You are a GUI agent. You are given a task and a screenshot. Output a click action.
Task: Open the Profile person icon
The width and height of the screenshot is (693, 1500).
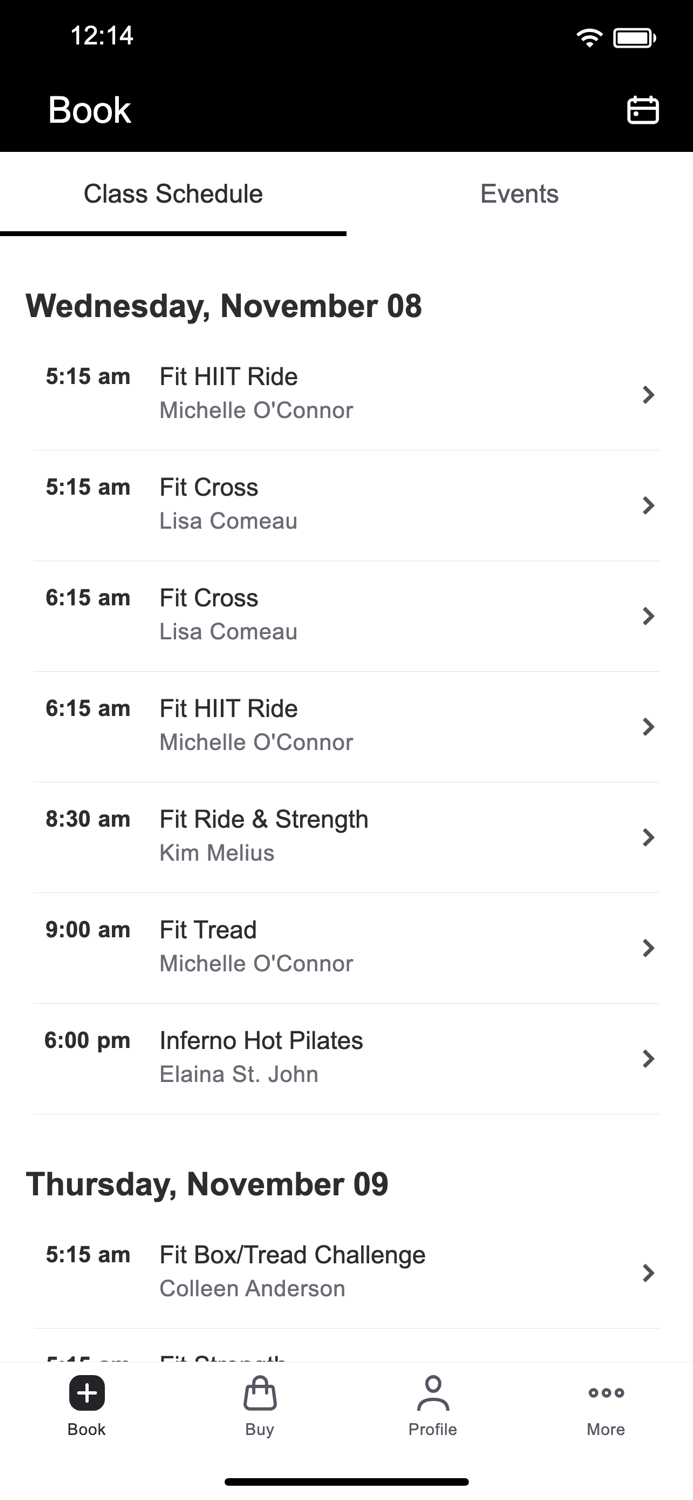pyautogui.click(x=432, y=1392)
